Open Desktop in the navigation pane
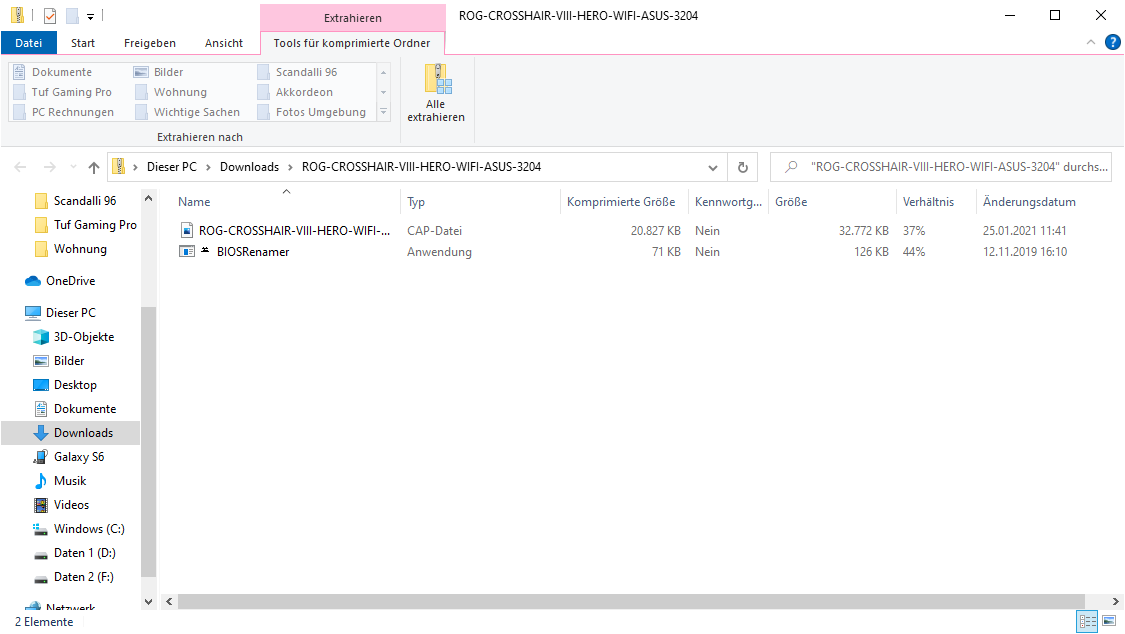The image size is (1125, 634). pos(65,384)
